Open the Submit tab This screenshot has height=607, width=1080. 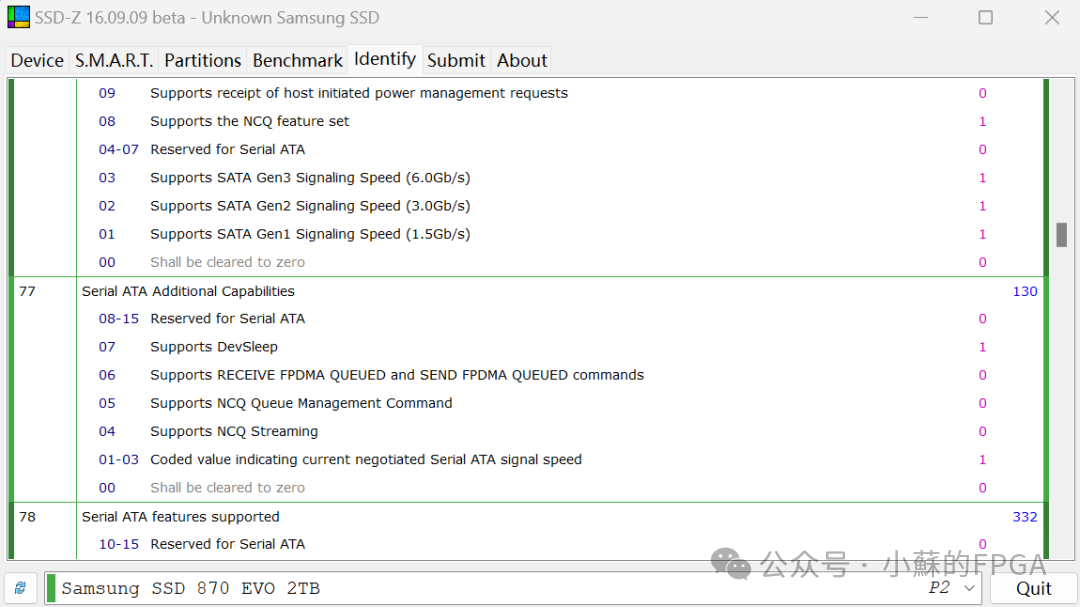[x=456, y=61]
